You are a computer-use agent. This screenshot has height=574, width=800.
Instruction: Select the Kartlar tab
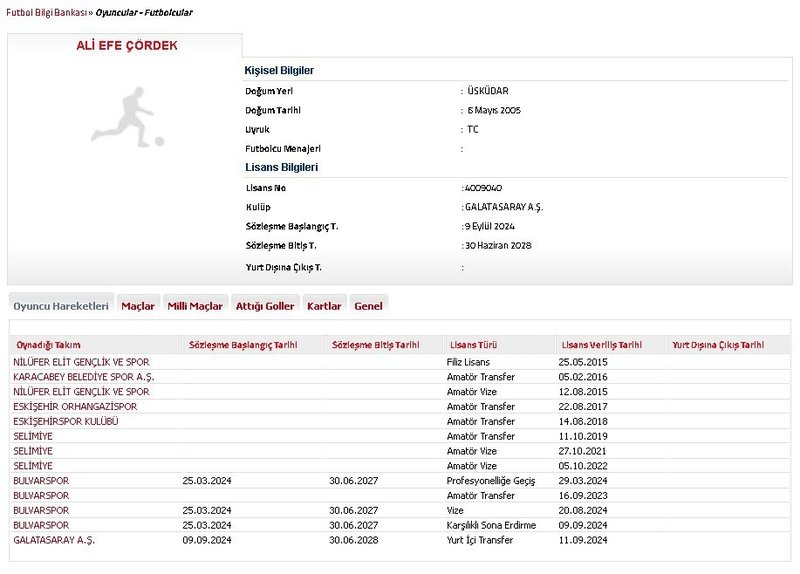click(324, 306)
